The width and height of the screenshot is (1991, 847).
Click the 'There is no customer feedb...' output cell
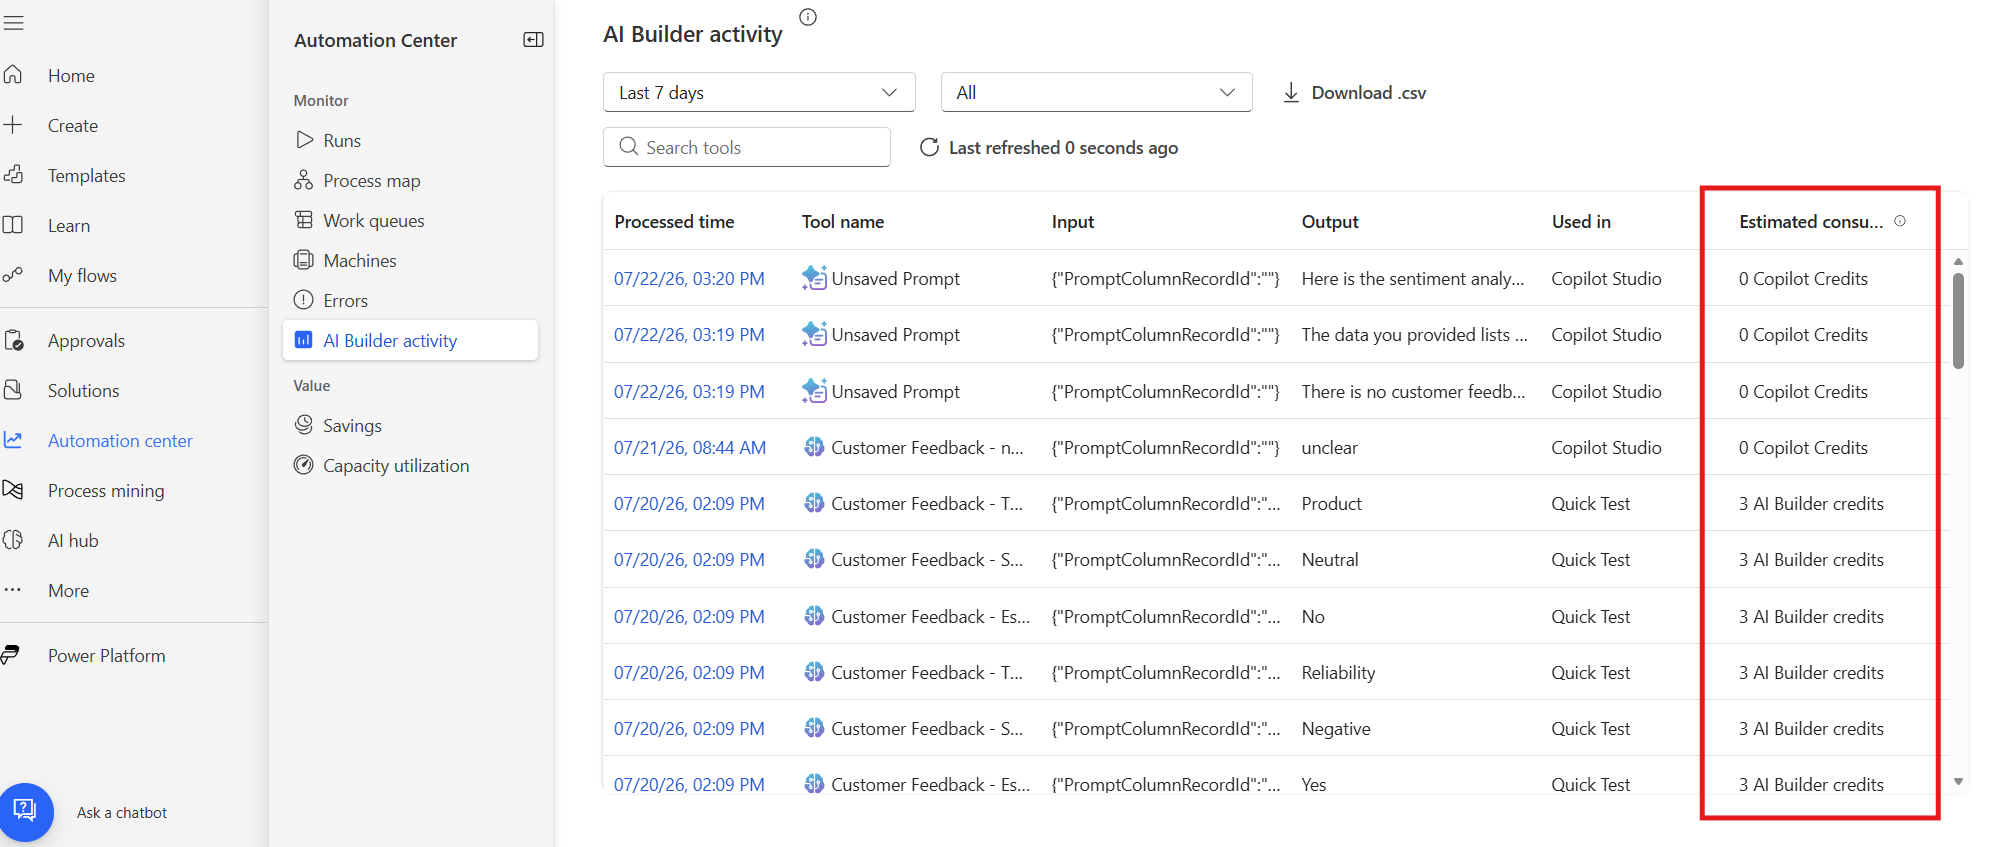(1413, 391)
